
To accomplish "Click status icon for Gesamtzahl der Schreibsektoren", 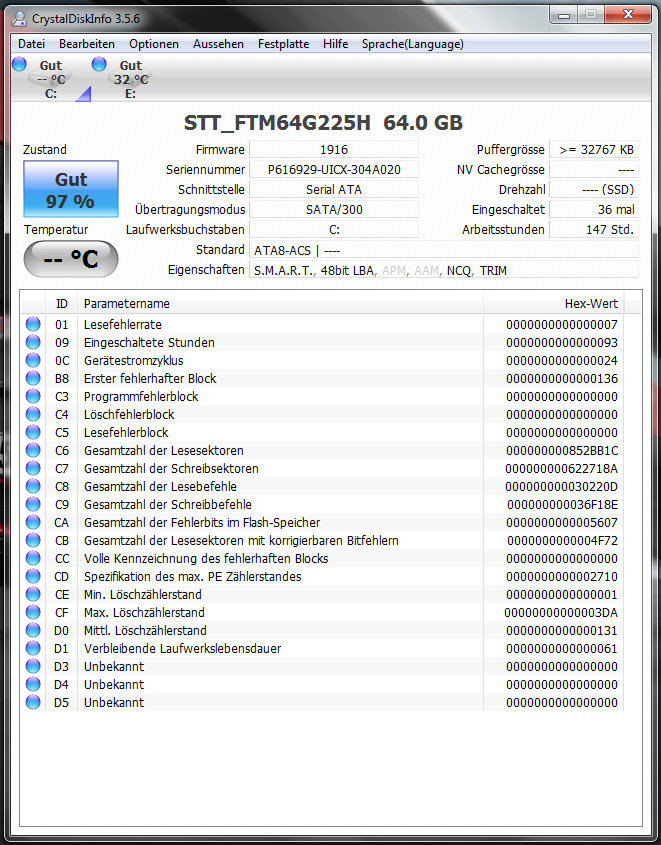I will (x=33, y=468).
